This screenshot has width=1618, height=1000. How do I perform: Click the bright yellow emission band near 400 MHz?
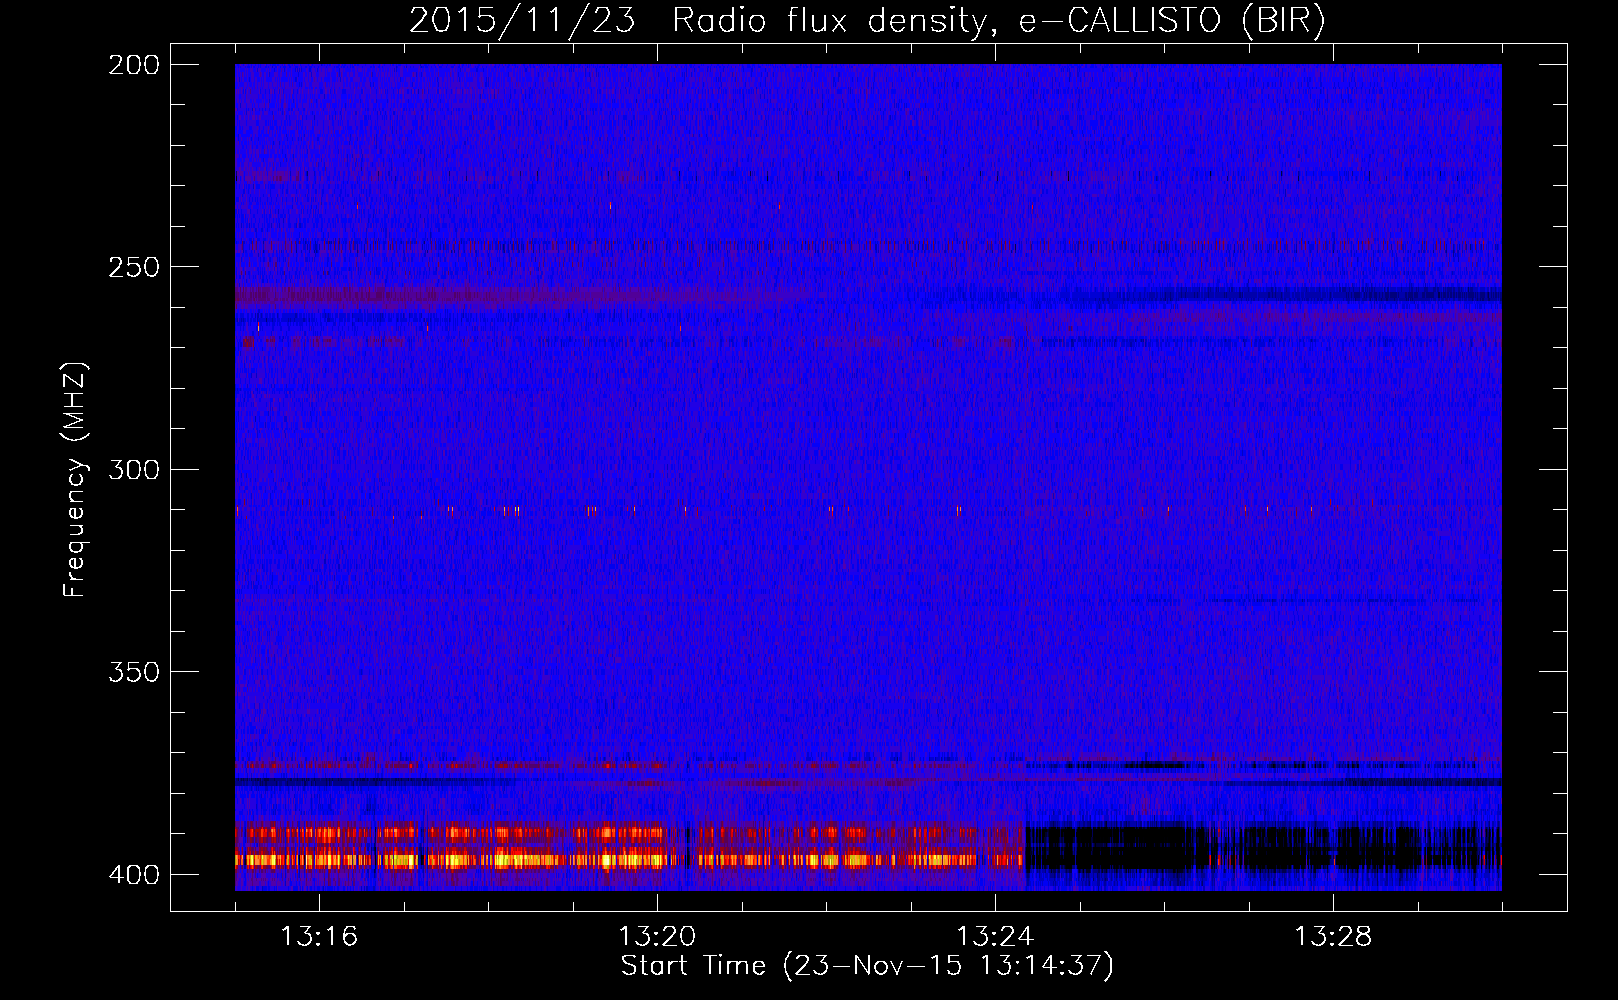pos(630,859)
